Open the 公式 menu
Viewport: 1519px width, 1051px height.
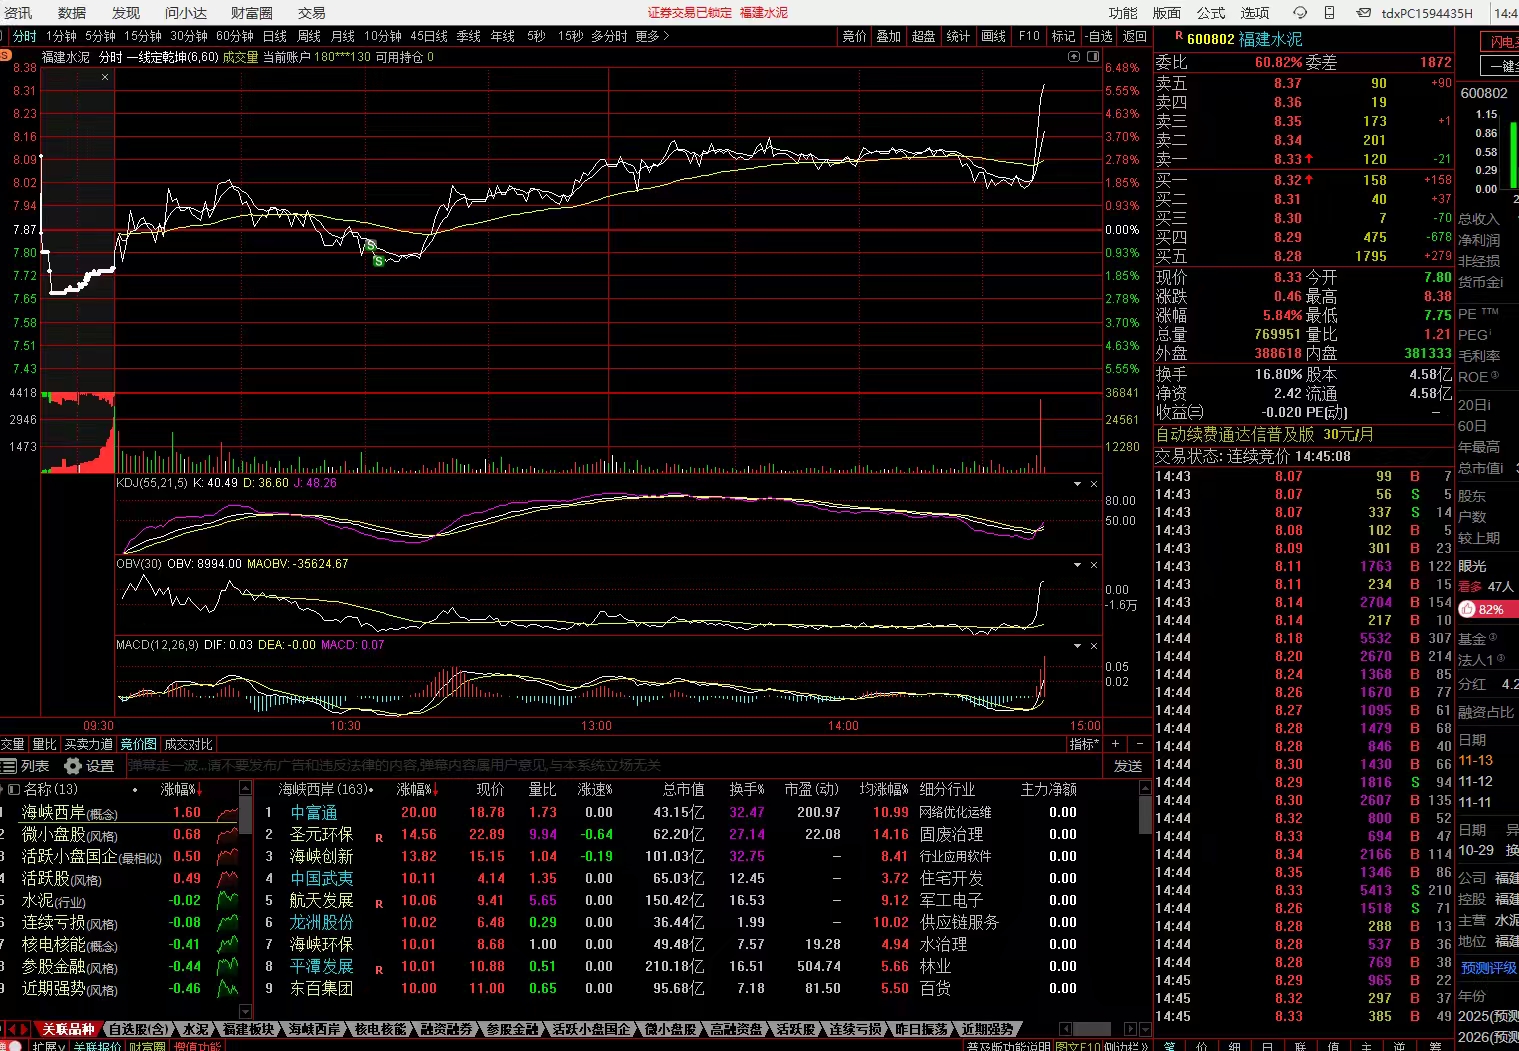point(1211,13)
